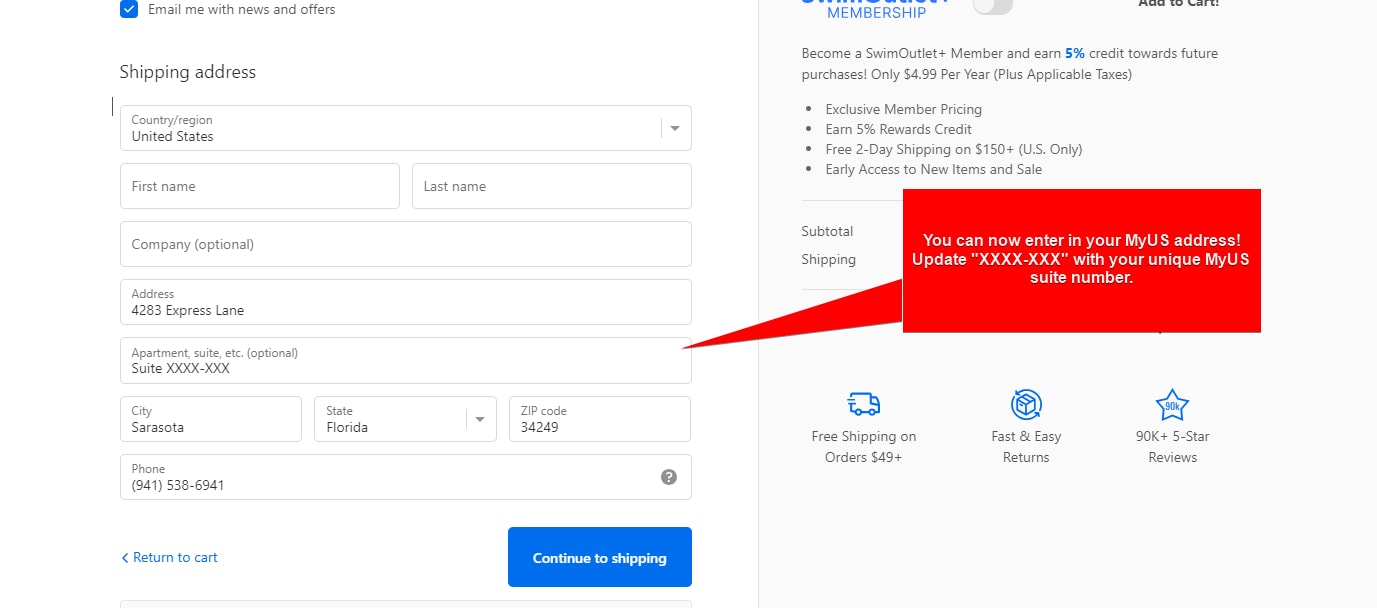
Task: Click the Company (optional) field
Action: [406, 244]
